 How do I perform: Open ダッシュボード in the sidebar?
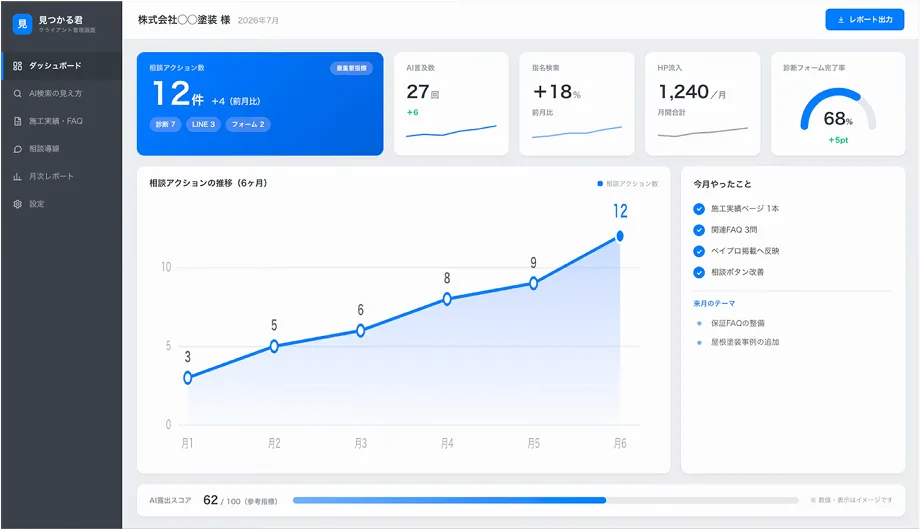tap(62, 66)
